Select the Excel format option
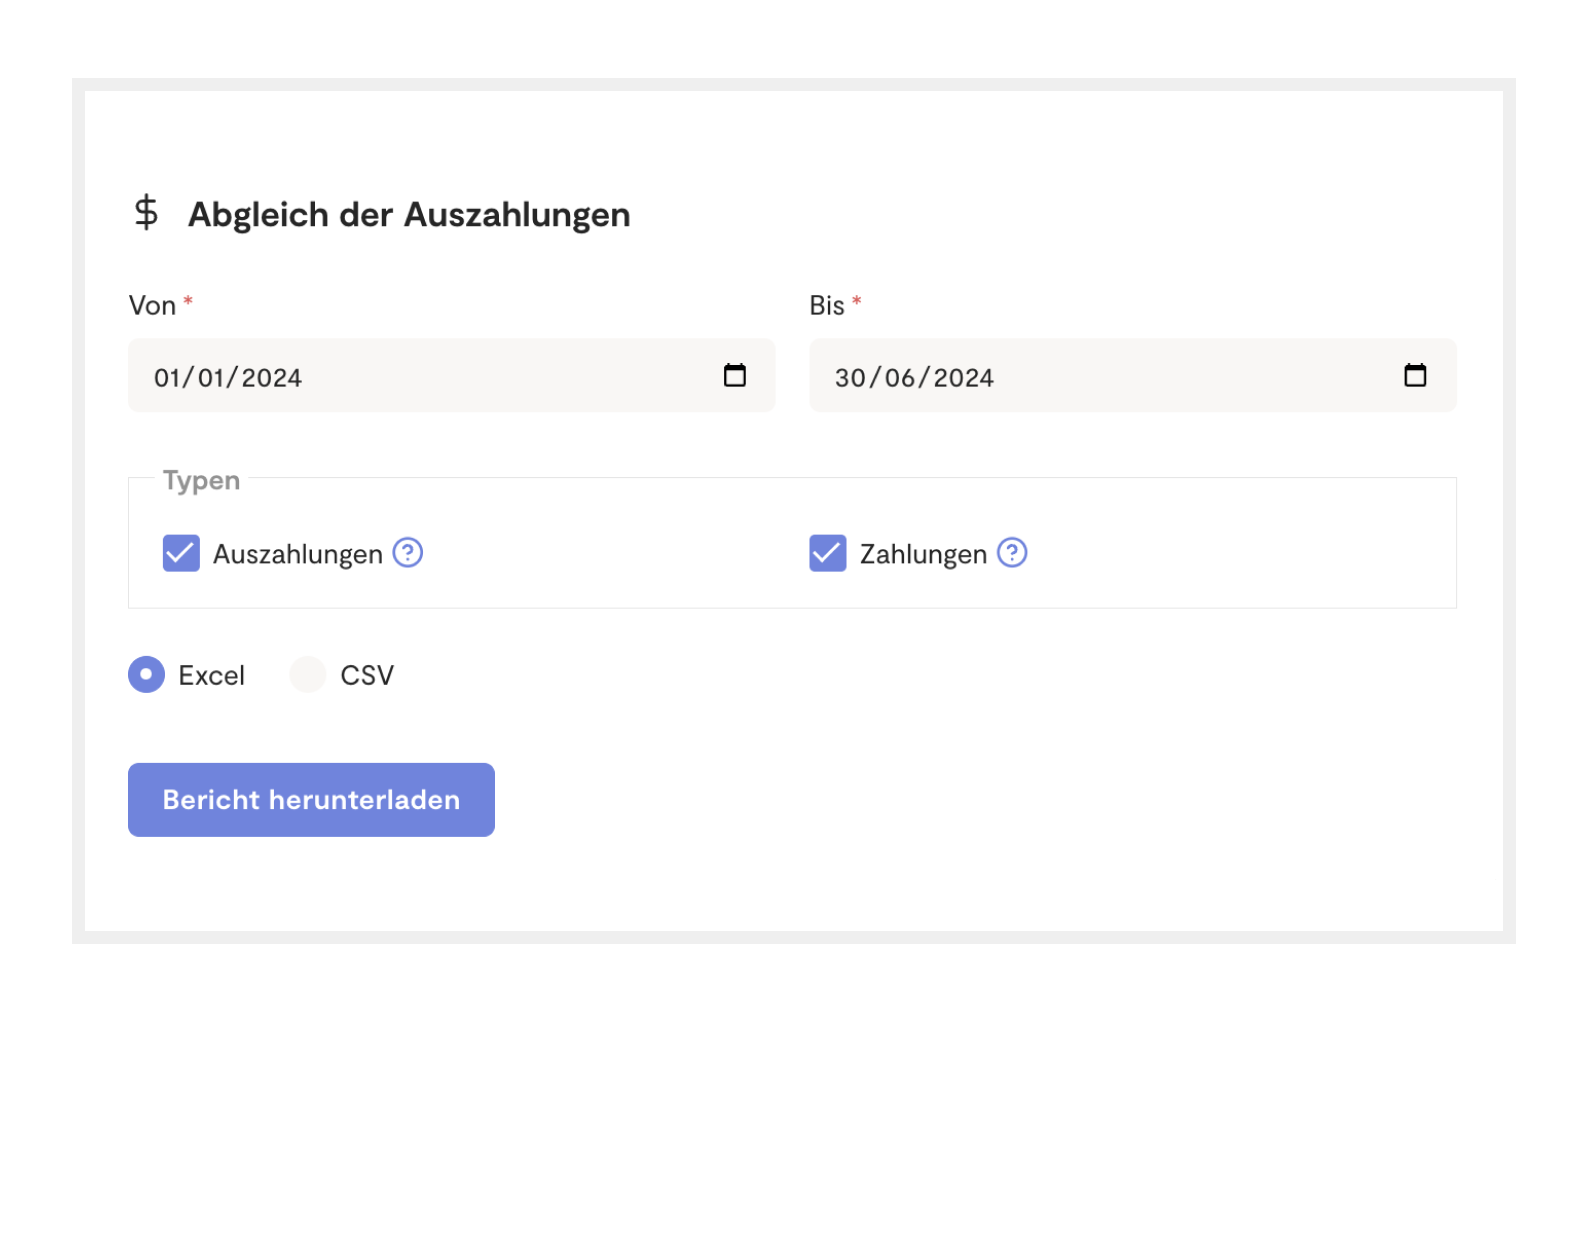Image resolution: width=1586 pixels, height=1234 pixels. [146, 675]
